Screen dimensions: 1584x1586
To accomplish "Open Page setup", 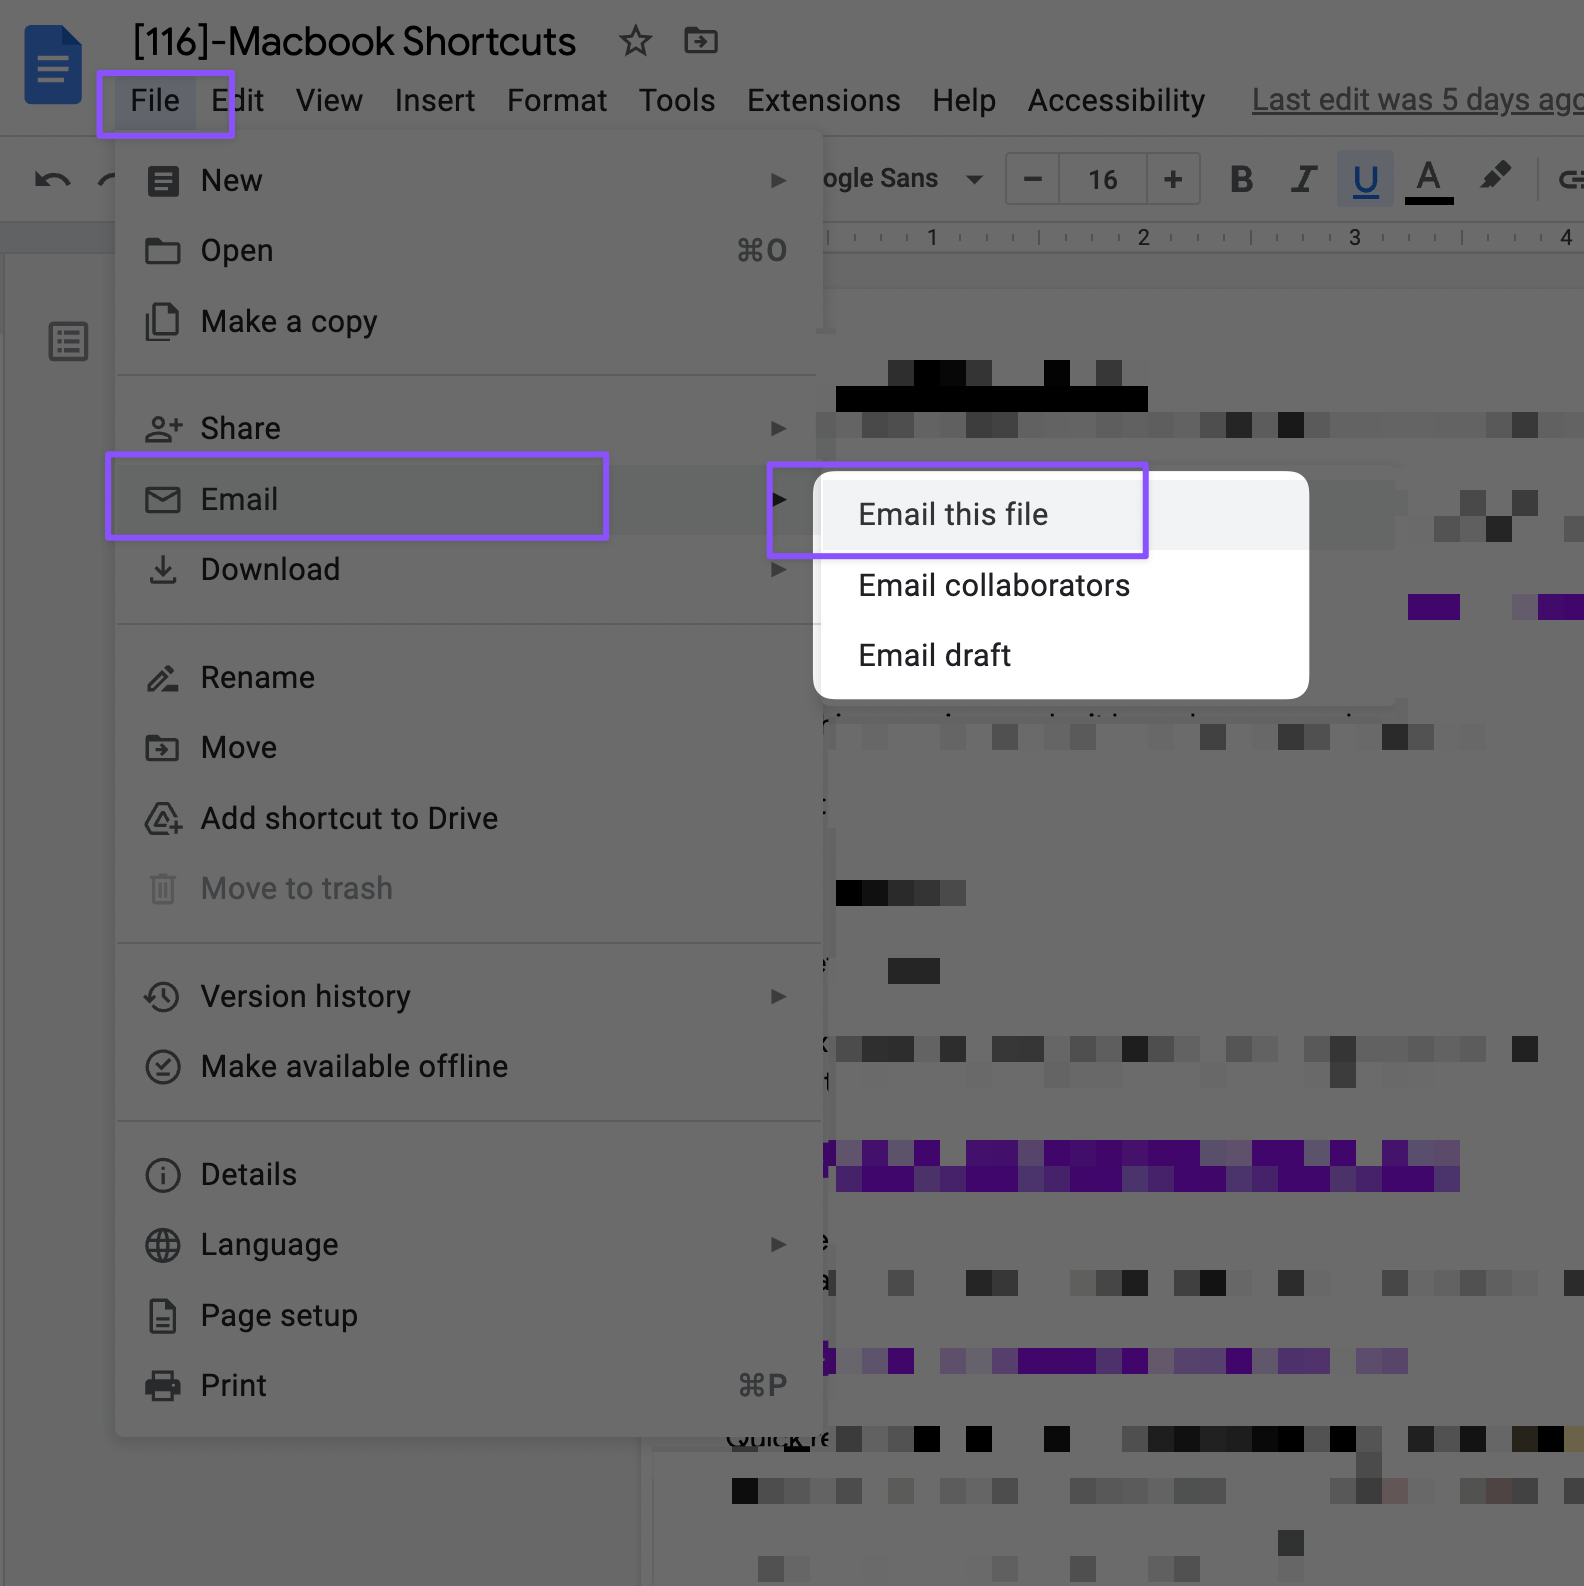I will coord(468,1316).
